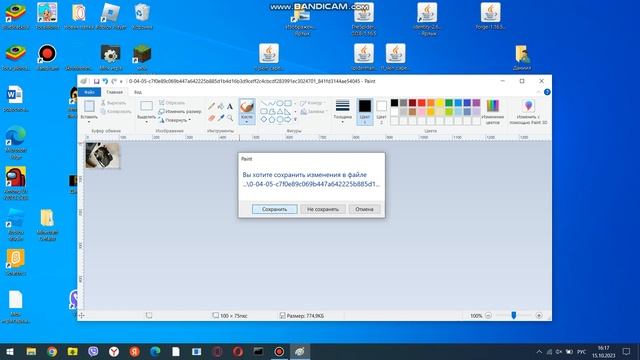Pick the red color swatch
The image size is (640, 360).
pos(421,102)
